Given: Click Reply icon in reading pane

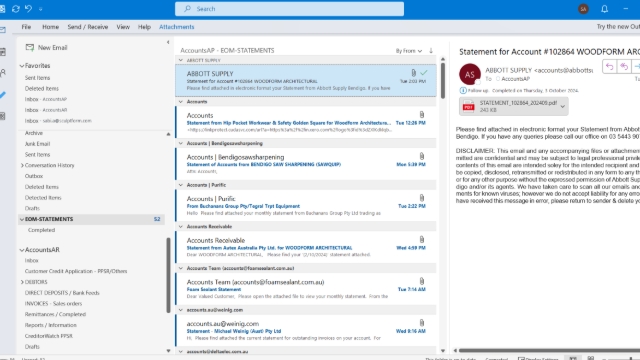Looking at the screenshot, I should [609, 67].
